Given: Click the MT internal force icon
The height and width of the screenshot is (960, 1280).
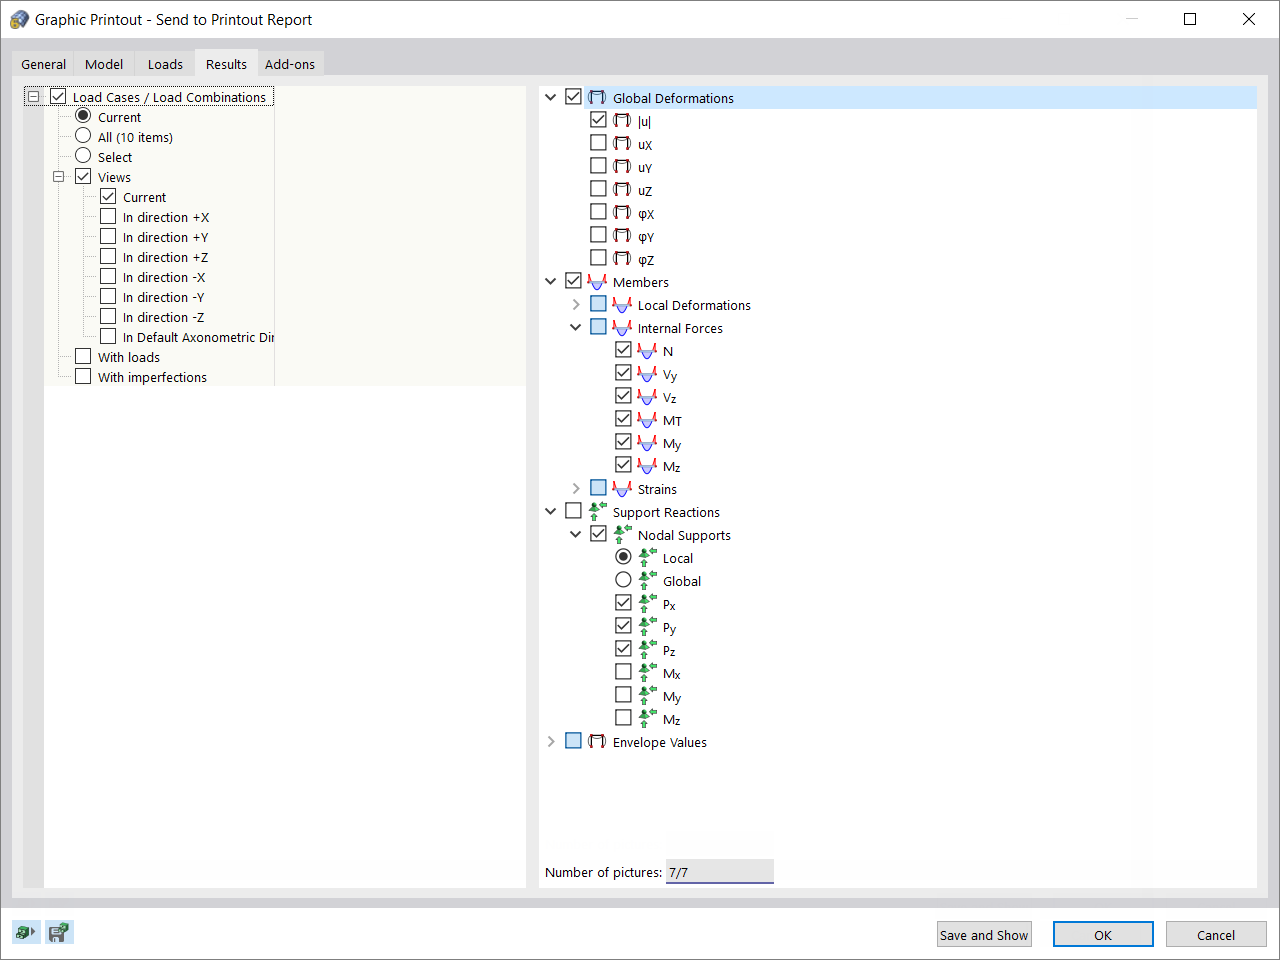Looking at the screenshot, I should 647,419.
